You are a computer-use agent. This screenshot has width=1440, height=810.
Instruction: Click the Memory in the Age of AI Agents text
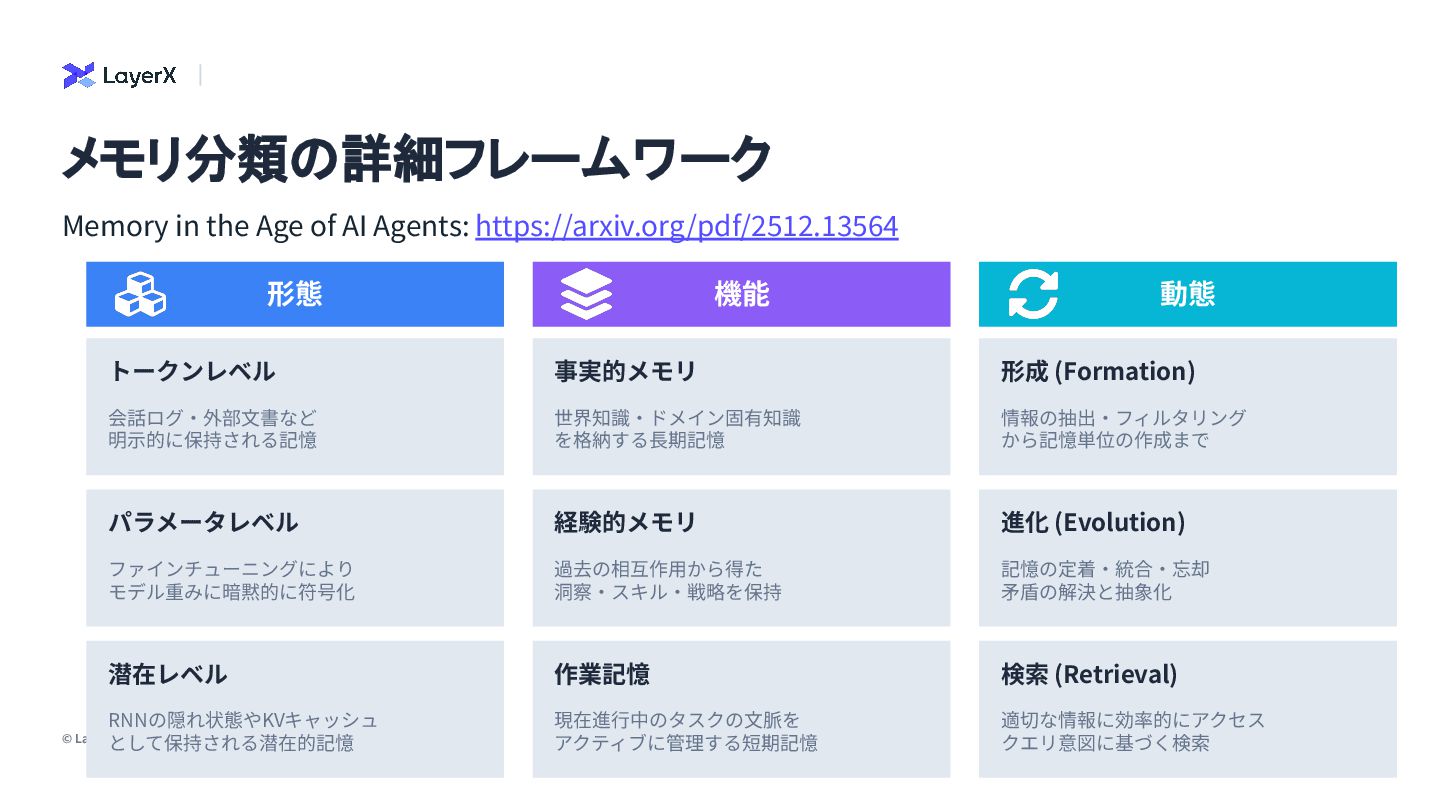[265, 226]
